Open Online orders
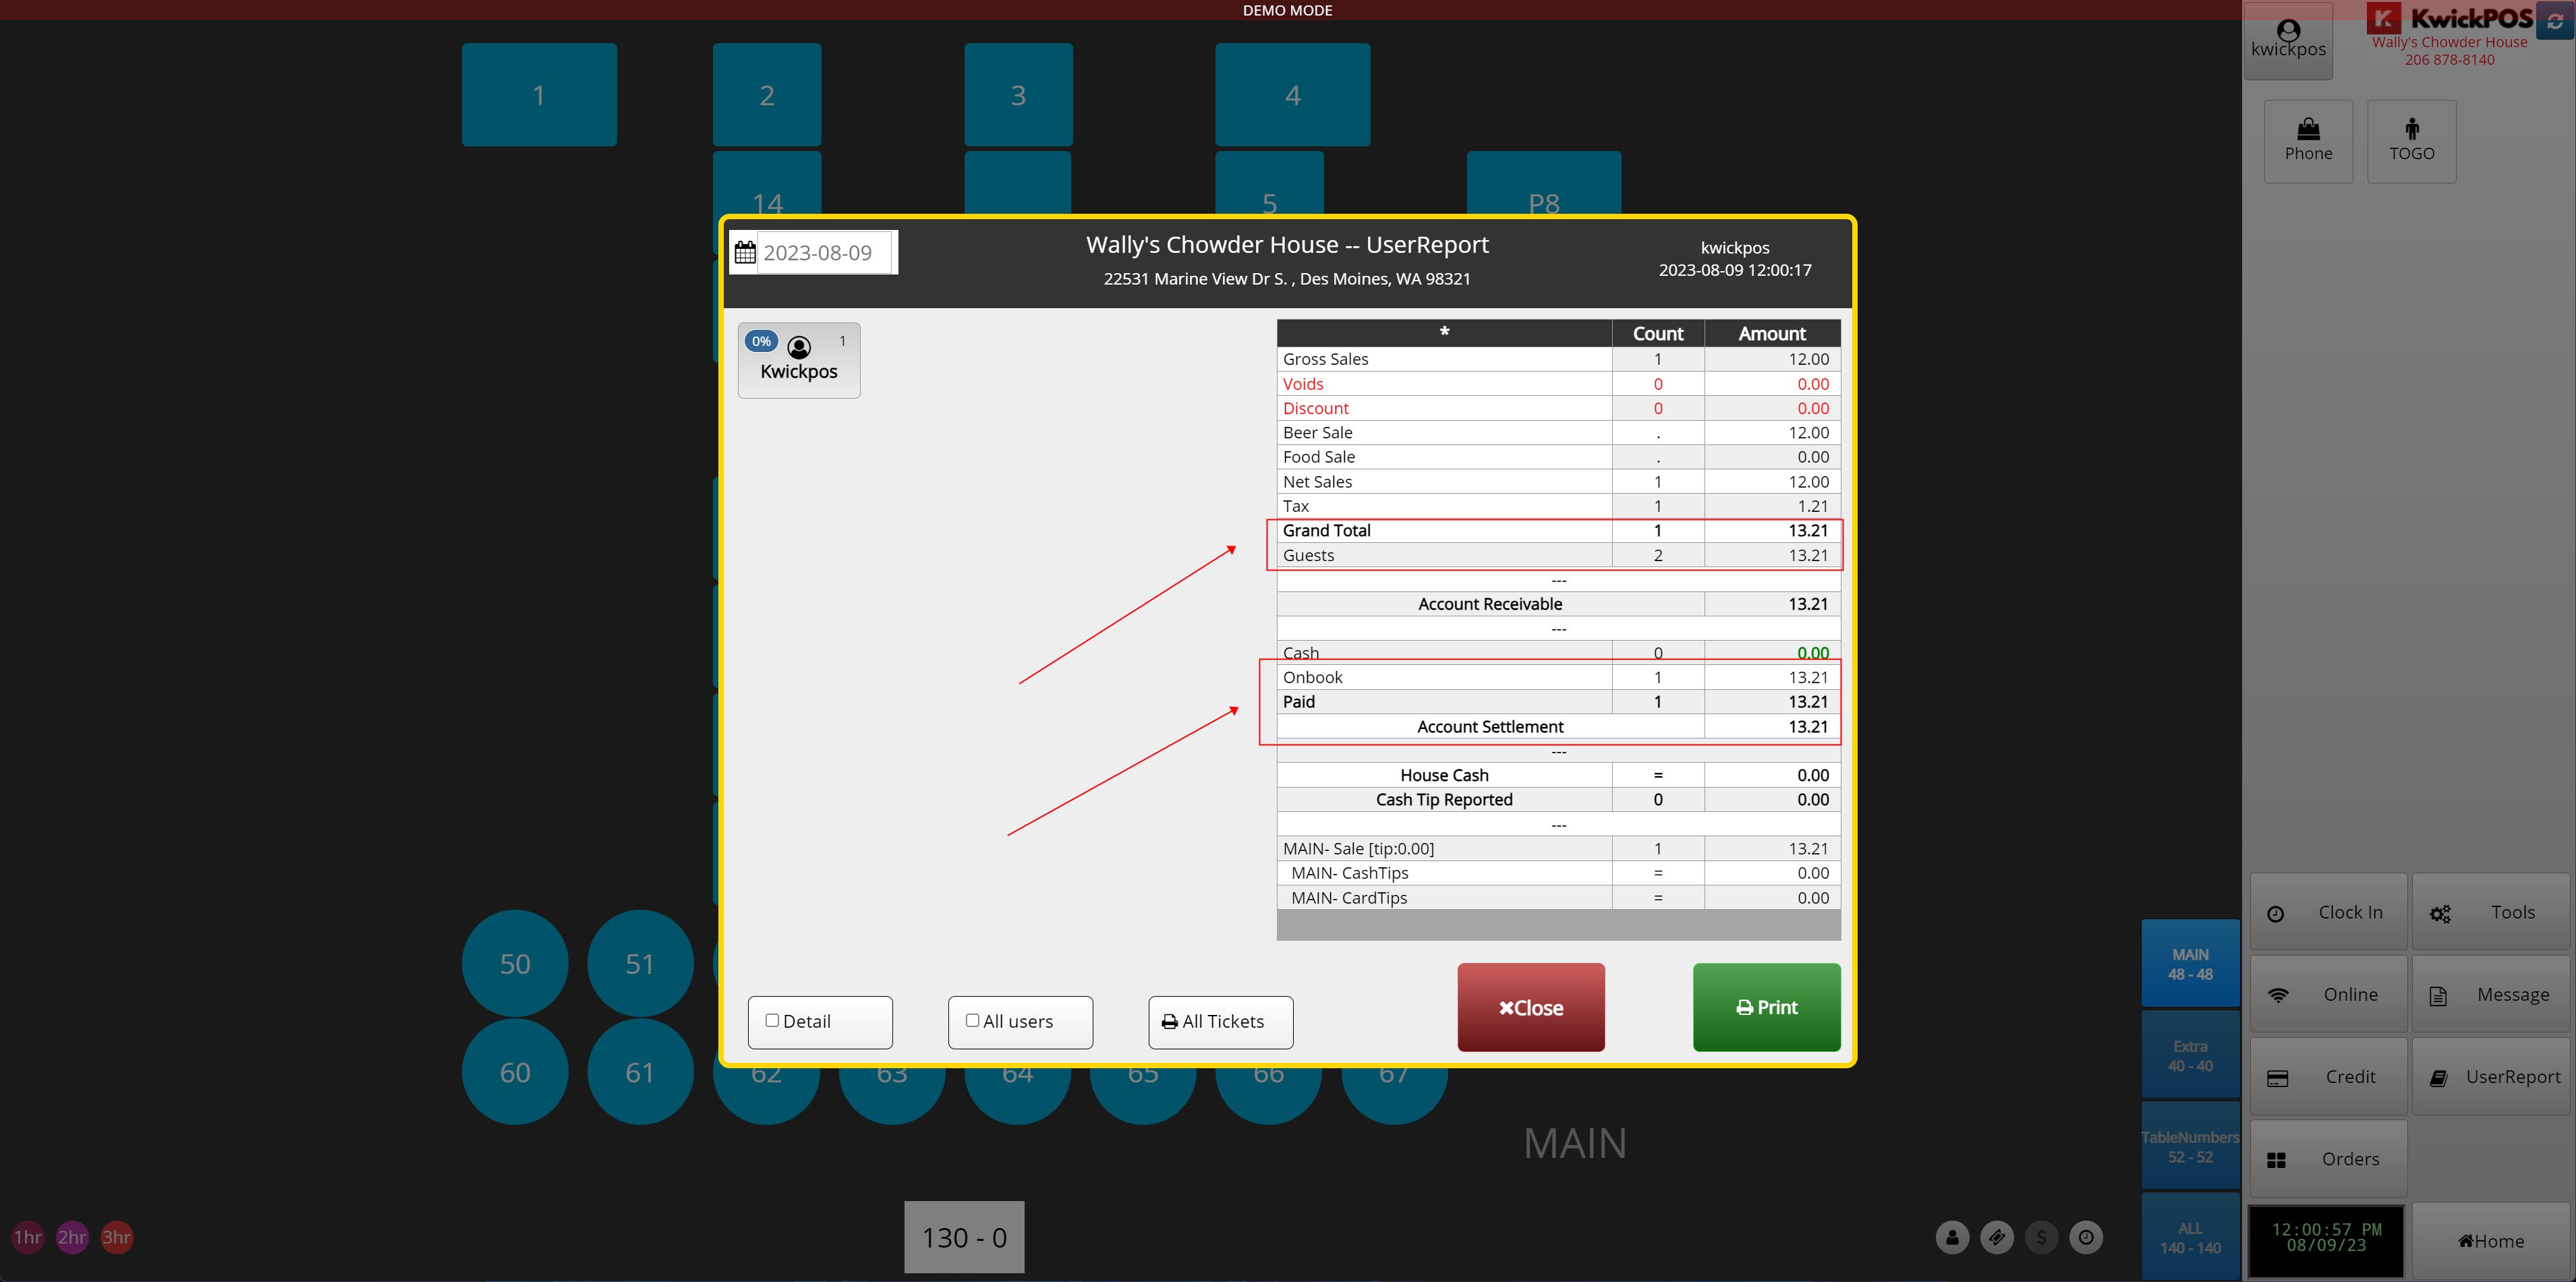 coord(2329,994)
